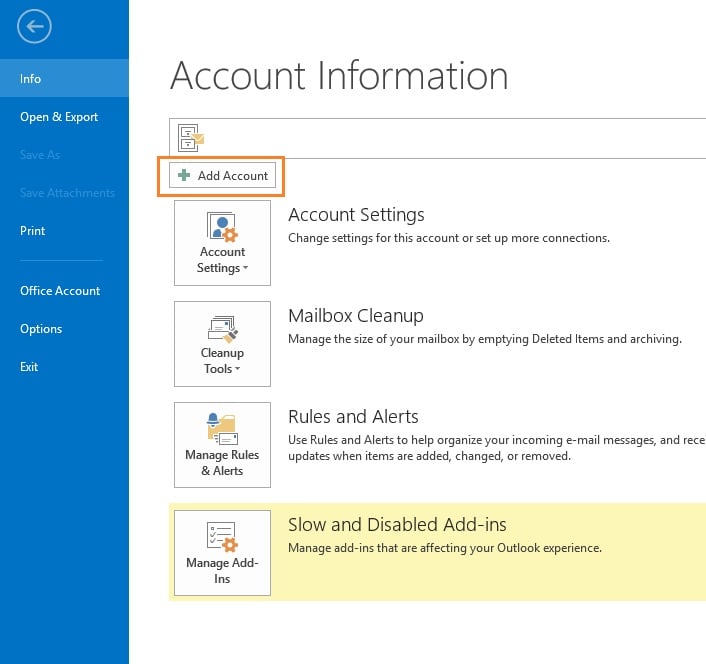The width and height of the screenshot is (706, 664).
Task: Click the Manage Add-Ins checklist-gear icon
Action: 222,537
